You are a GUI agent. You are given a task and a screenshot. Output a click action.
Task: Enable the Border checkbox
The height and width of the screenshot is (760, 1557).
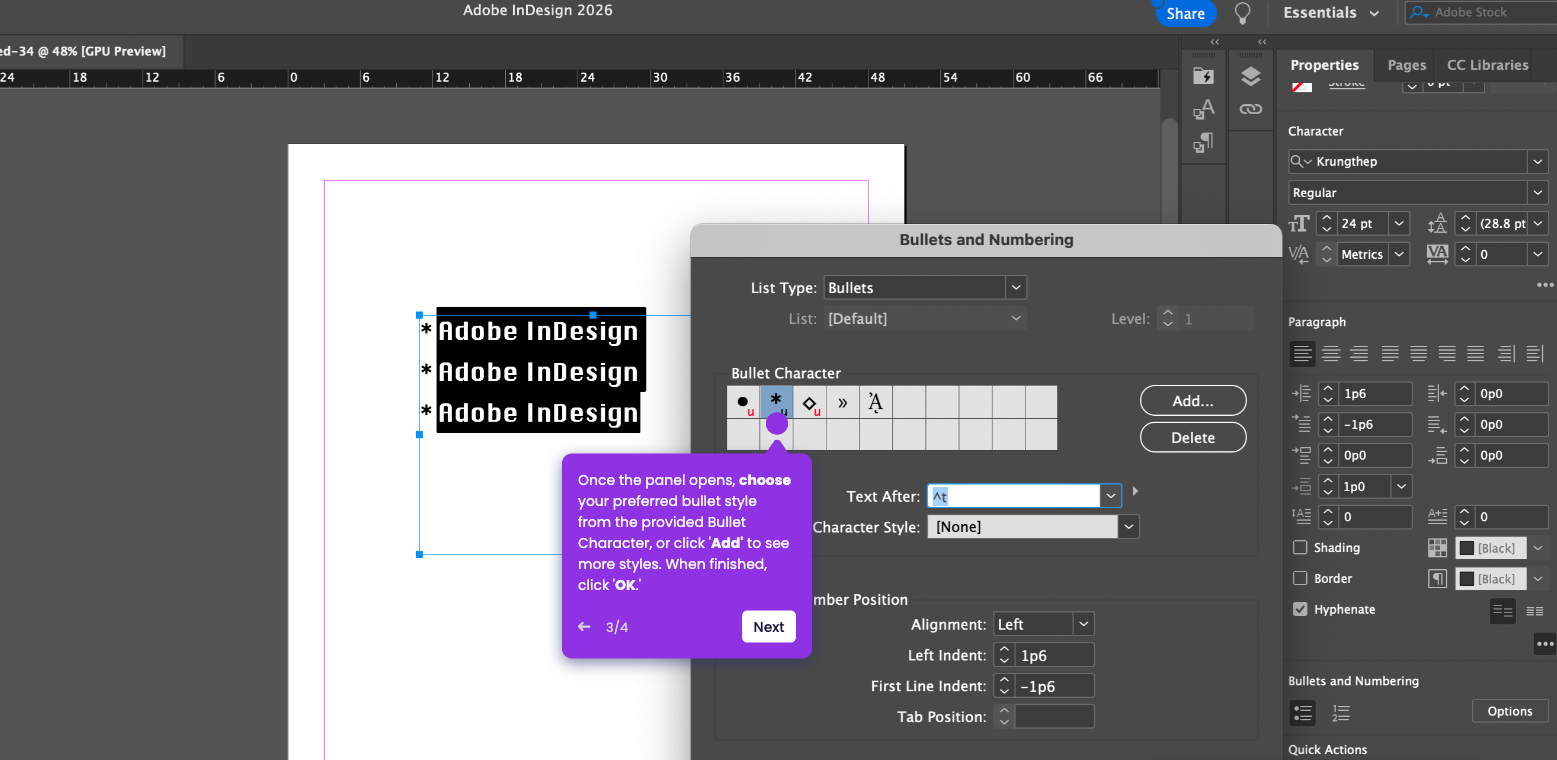click(x=1300, y=578)
